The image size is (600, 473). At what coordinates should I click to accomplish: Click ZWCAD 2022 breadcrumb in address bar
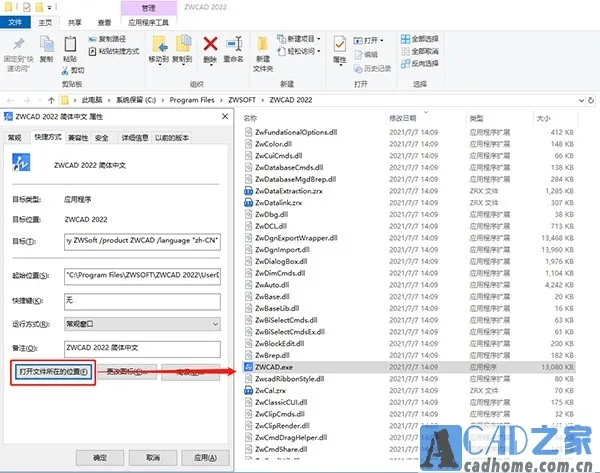[291, 100]
